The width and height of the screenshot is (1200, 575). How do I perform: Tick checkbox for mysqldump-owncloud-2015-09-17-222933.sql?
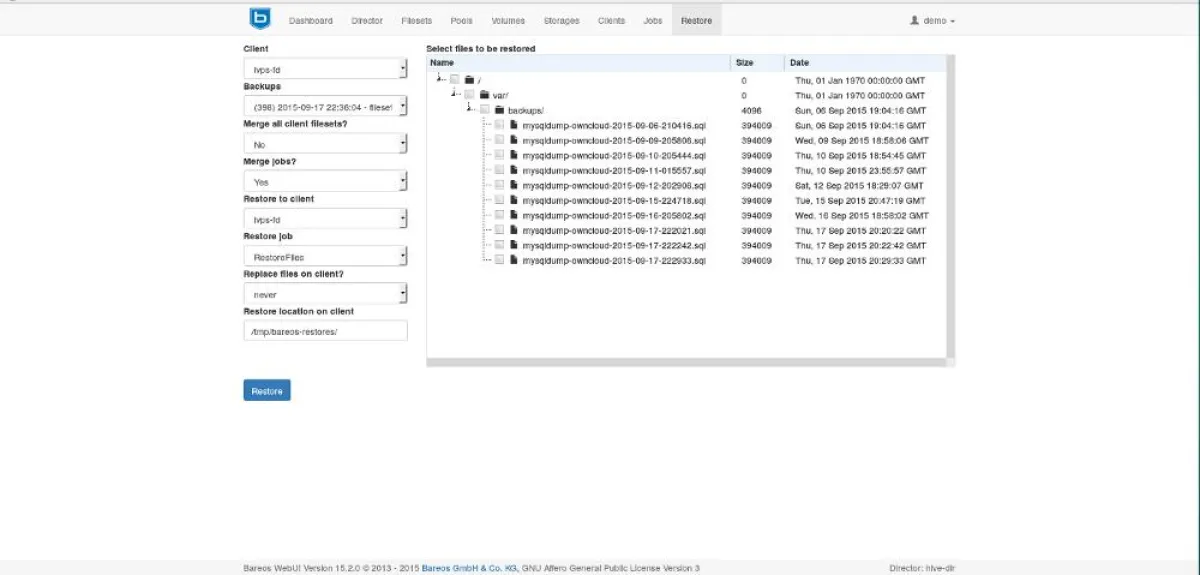click(499, 259)
